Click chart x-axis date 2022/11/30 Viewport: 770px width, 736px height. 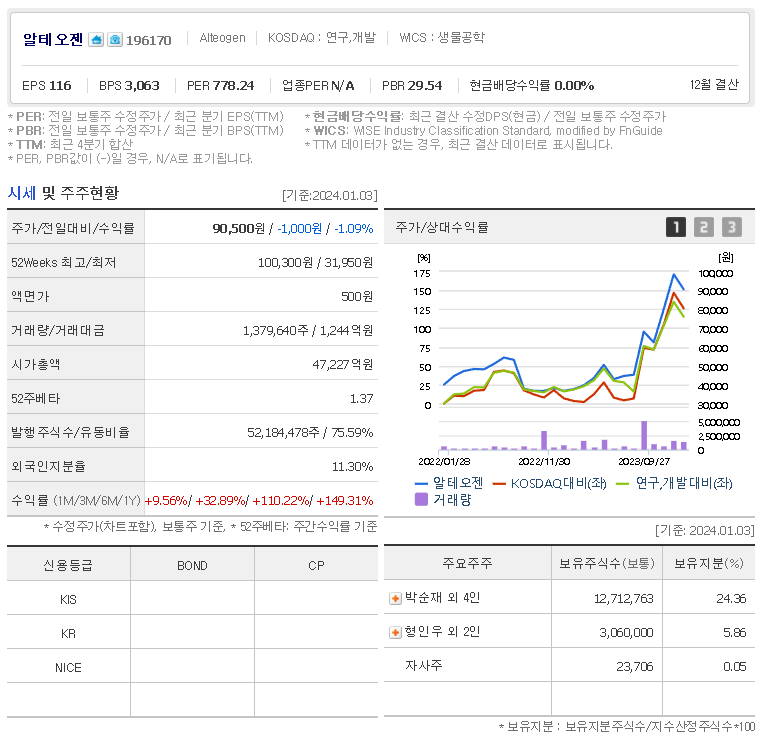click(544, 462)
